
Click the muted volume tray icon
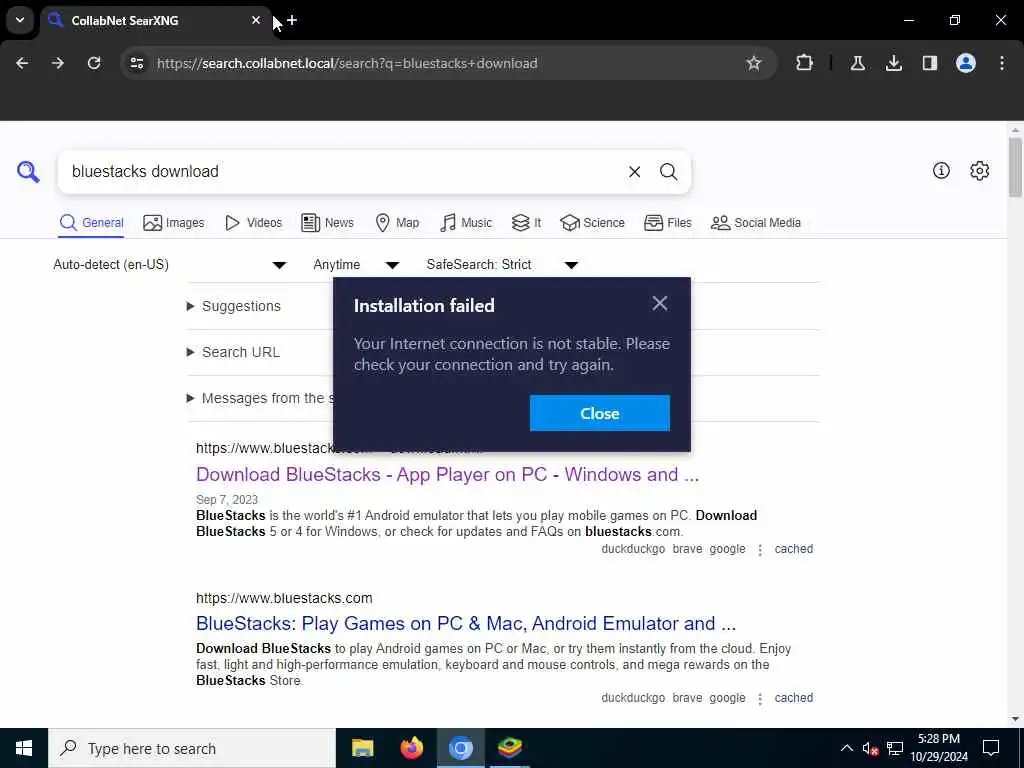pos(870,748)
